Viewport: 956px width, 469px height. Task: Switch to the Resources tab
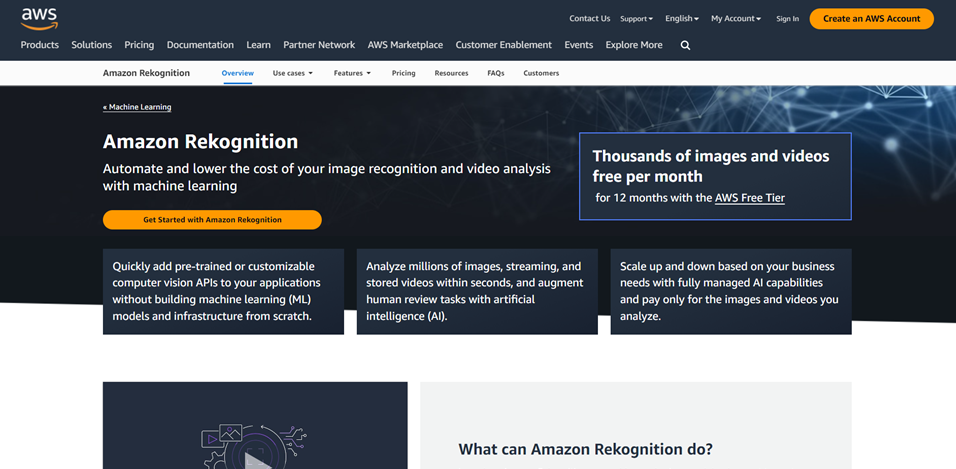tap(451, 73)
